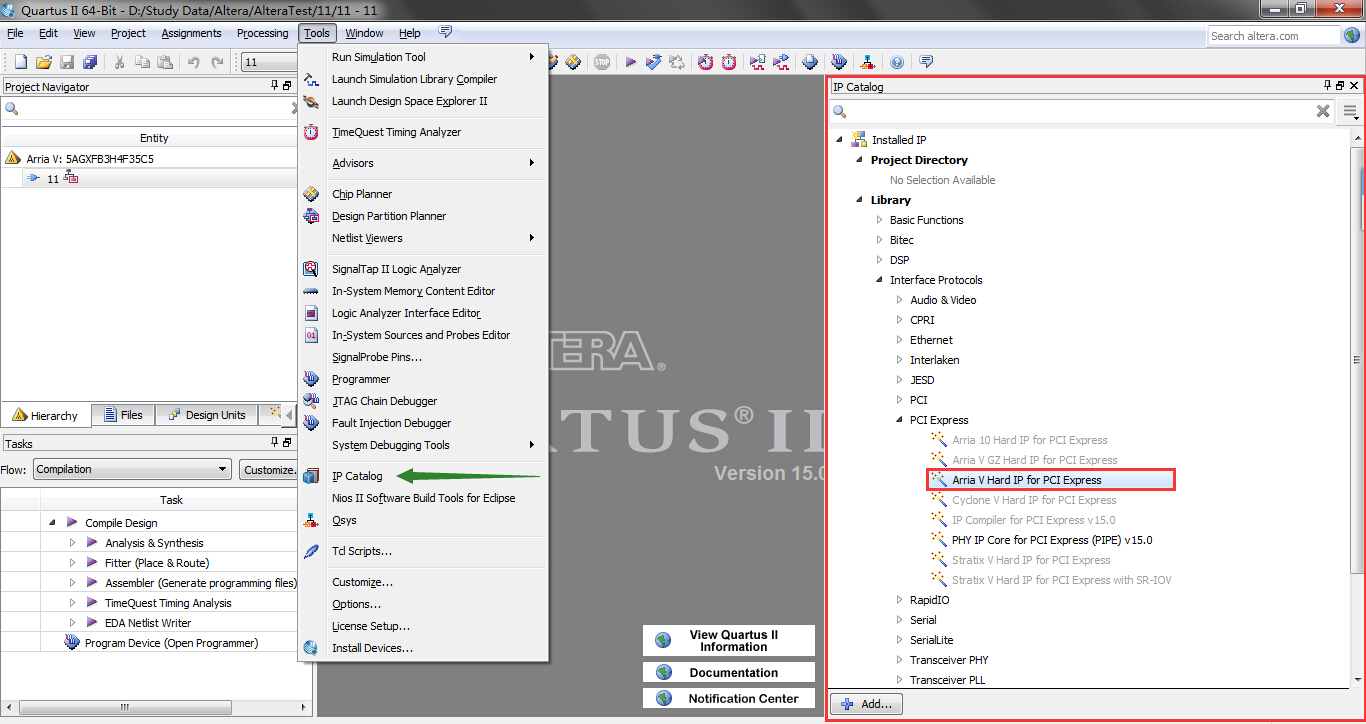1366x724 pixels.
Task: Click the globe icon next to altera.com search
Action: tap(1352, 36)
